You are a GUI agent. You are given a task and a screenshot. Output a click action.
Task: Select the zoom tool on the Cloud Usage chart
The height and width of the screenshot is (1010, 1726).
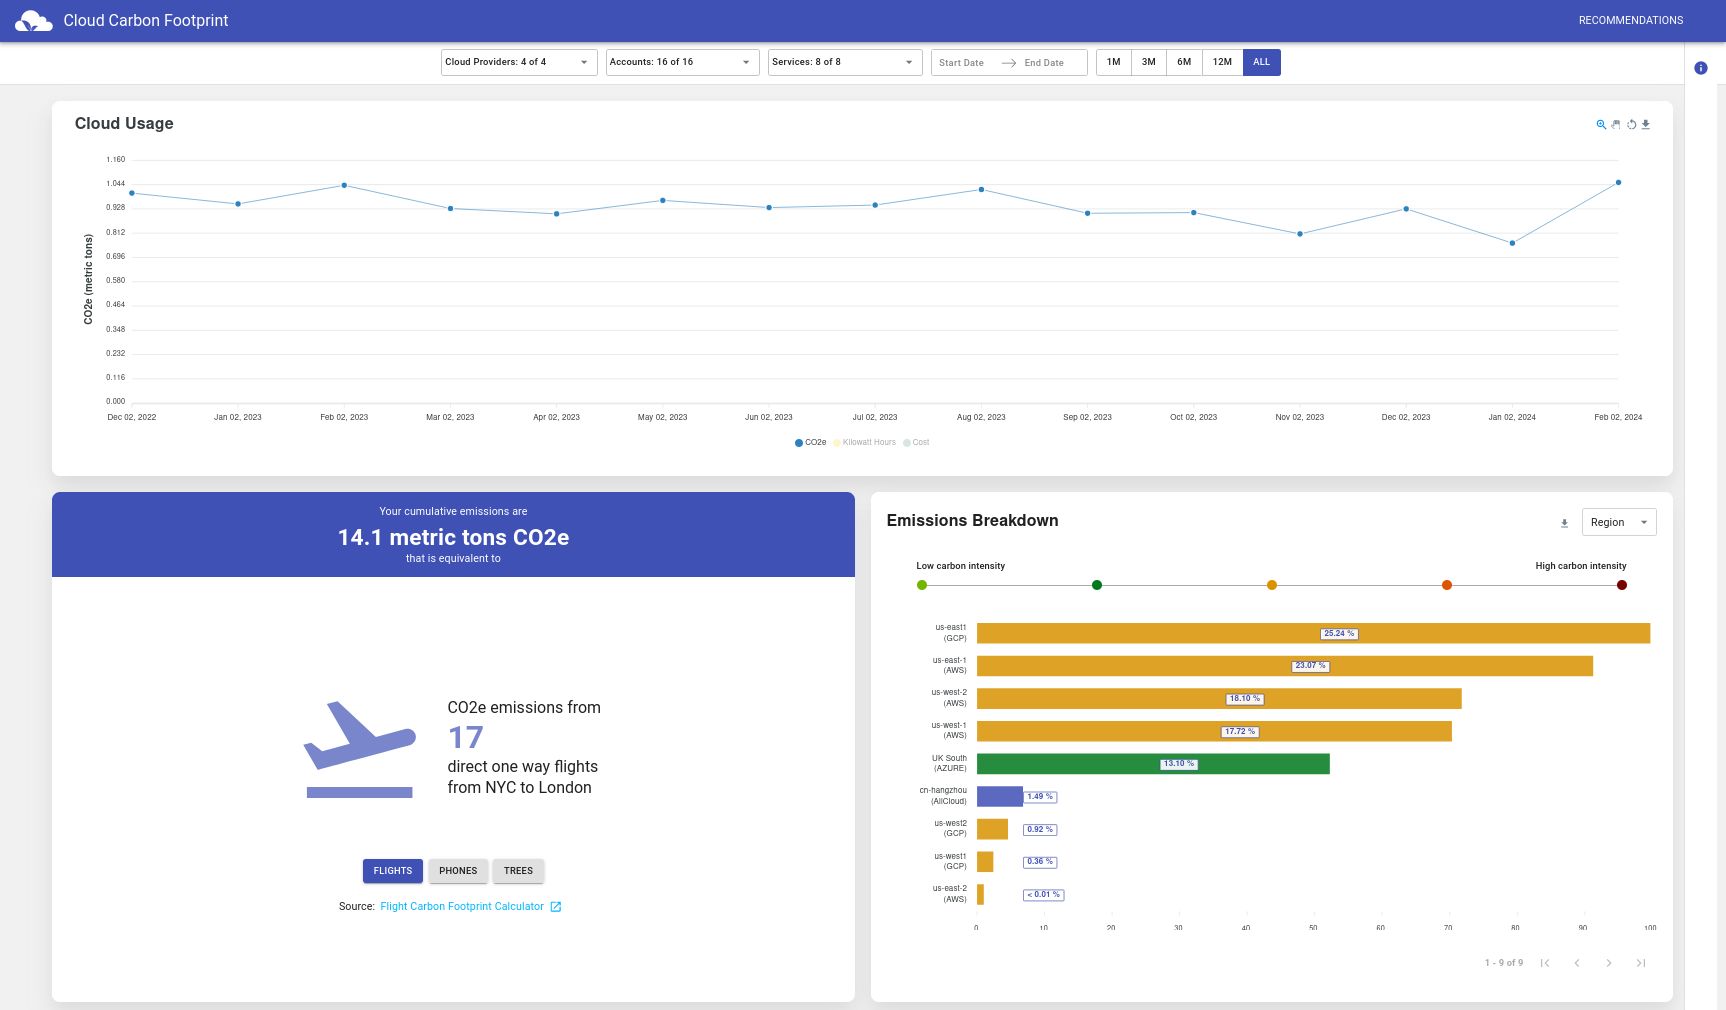click(x=1601, y=125)
